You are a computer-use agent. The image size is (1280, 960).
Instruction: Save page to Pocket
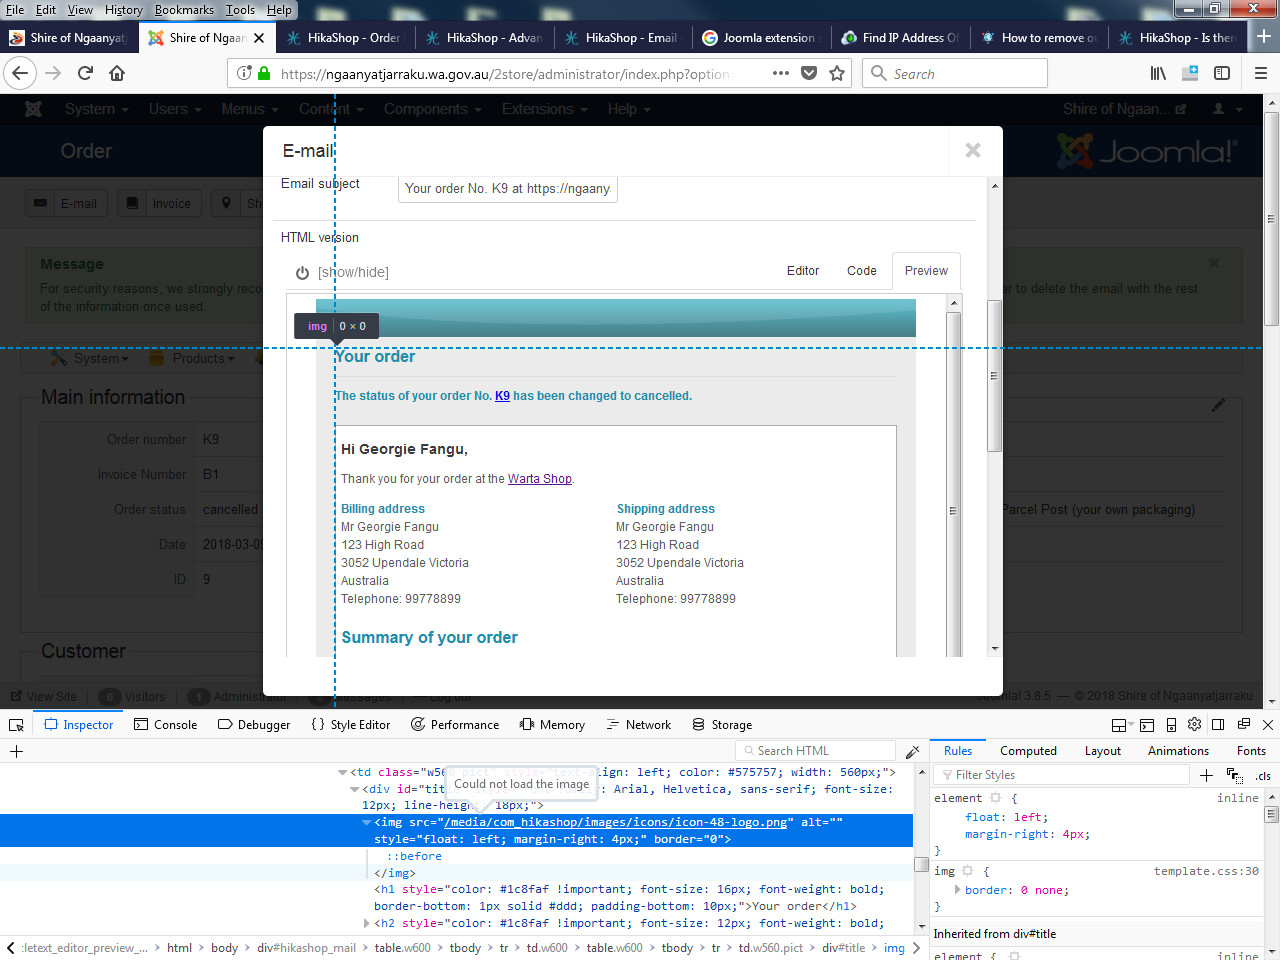(x=809, y=73)
